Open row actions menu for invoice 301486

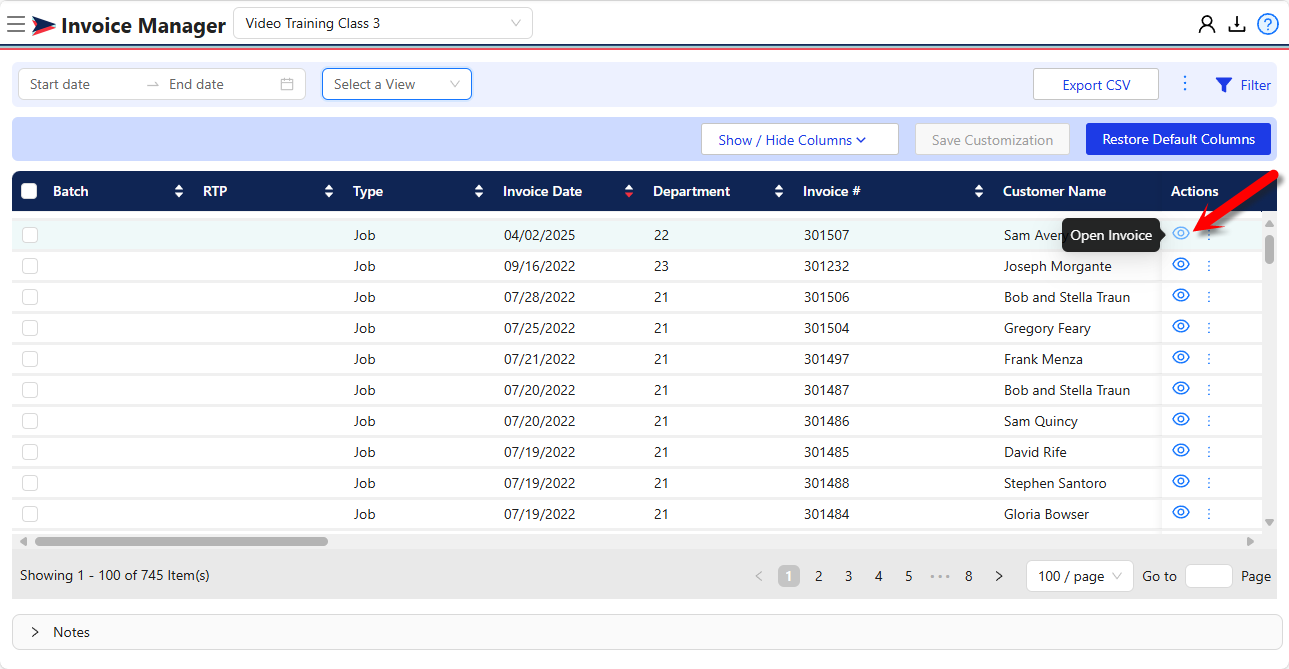pyautogui.click(x=1209, y=421)
